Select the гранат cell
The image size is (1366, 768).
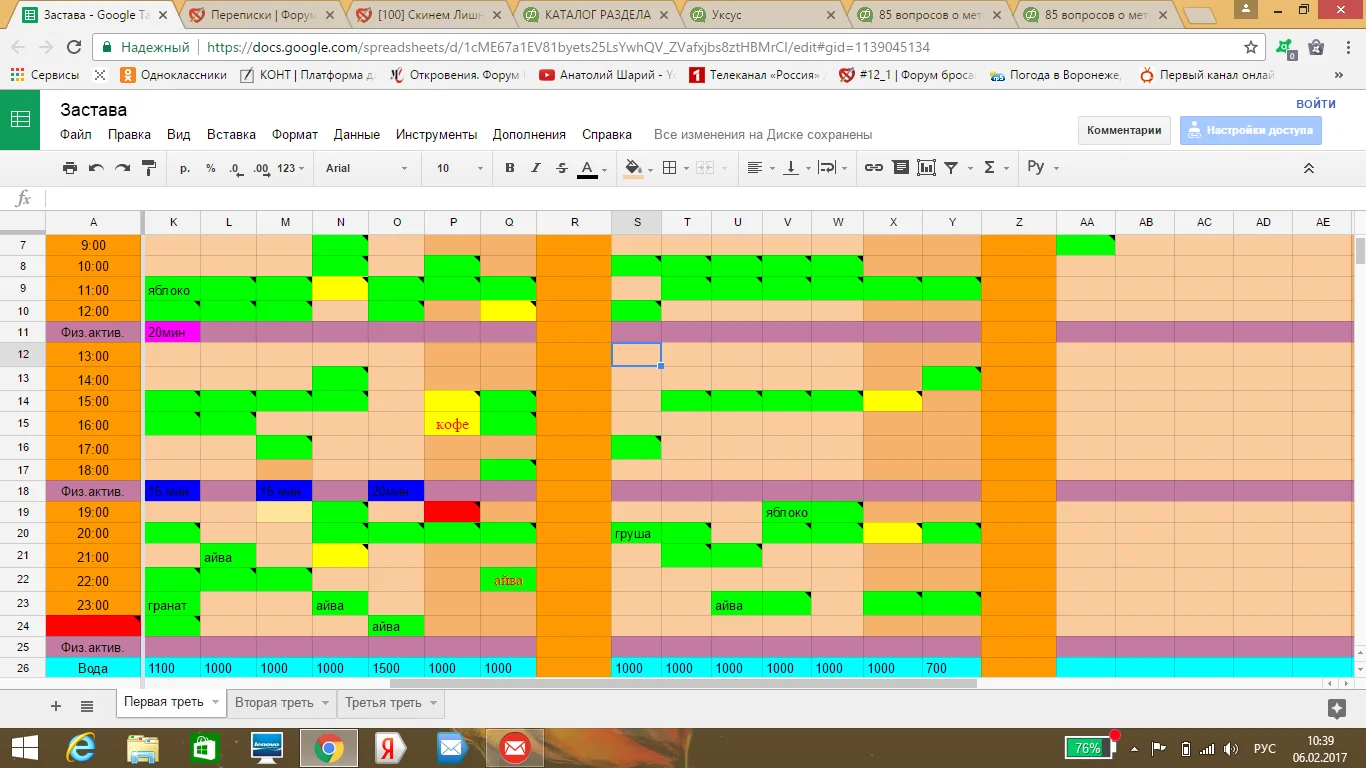pyautogui.click(x=173, y=605)
